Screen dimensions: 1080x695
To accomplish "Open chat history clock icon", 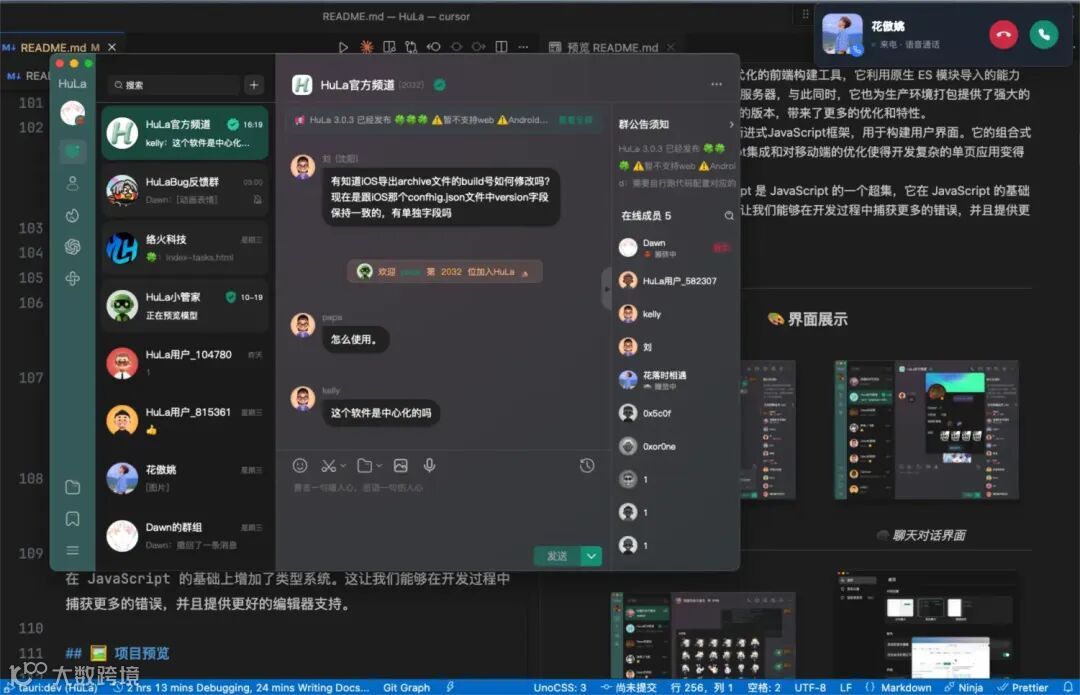I will [x=587, y=466].
